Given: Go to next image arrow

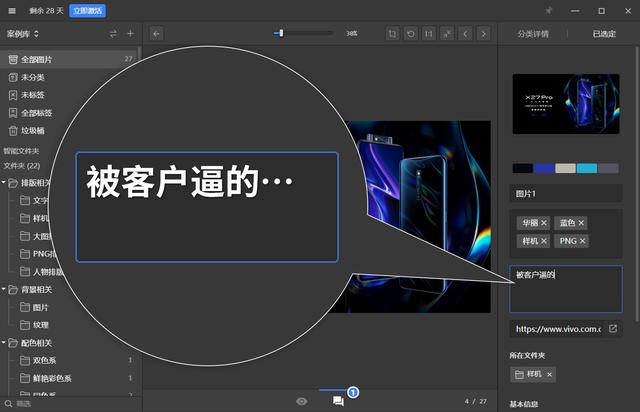Looking at the screenshot, I should tap(482, 33).
